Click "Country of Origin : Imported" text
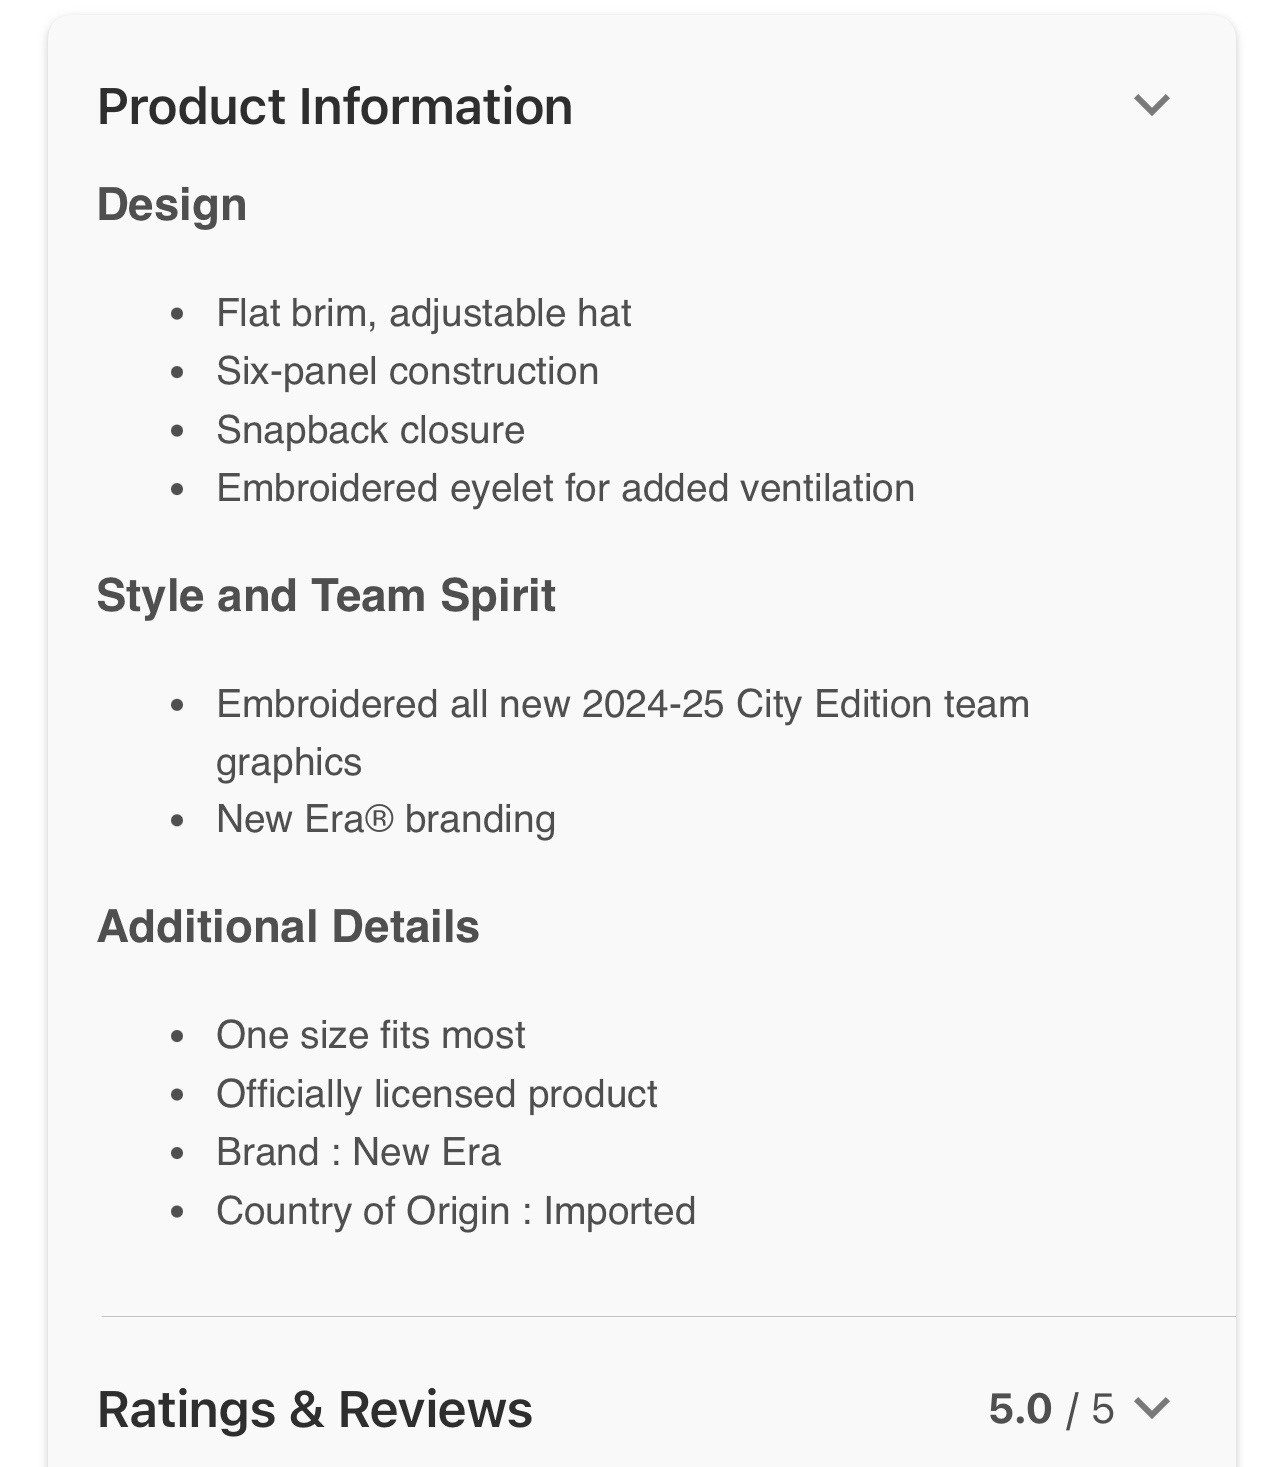 456,1211
